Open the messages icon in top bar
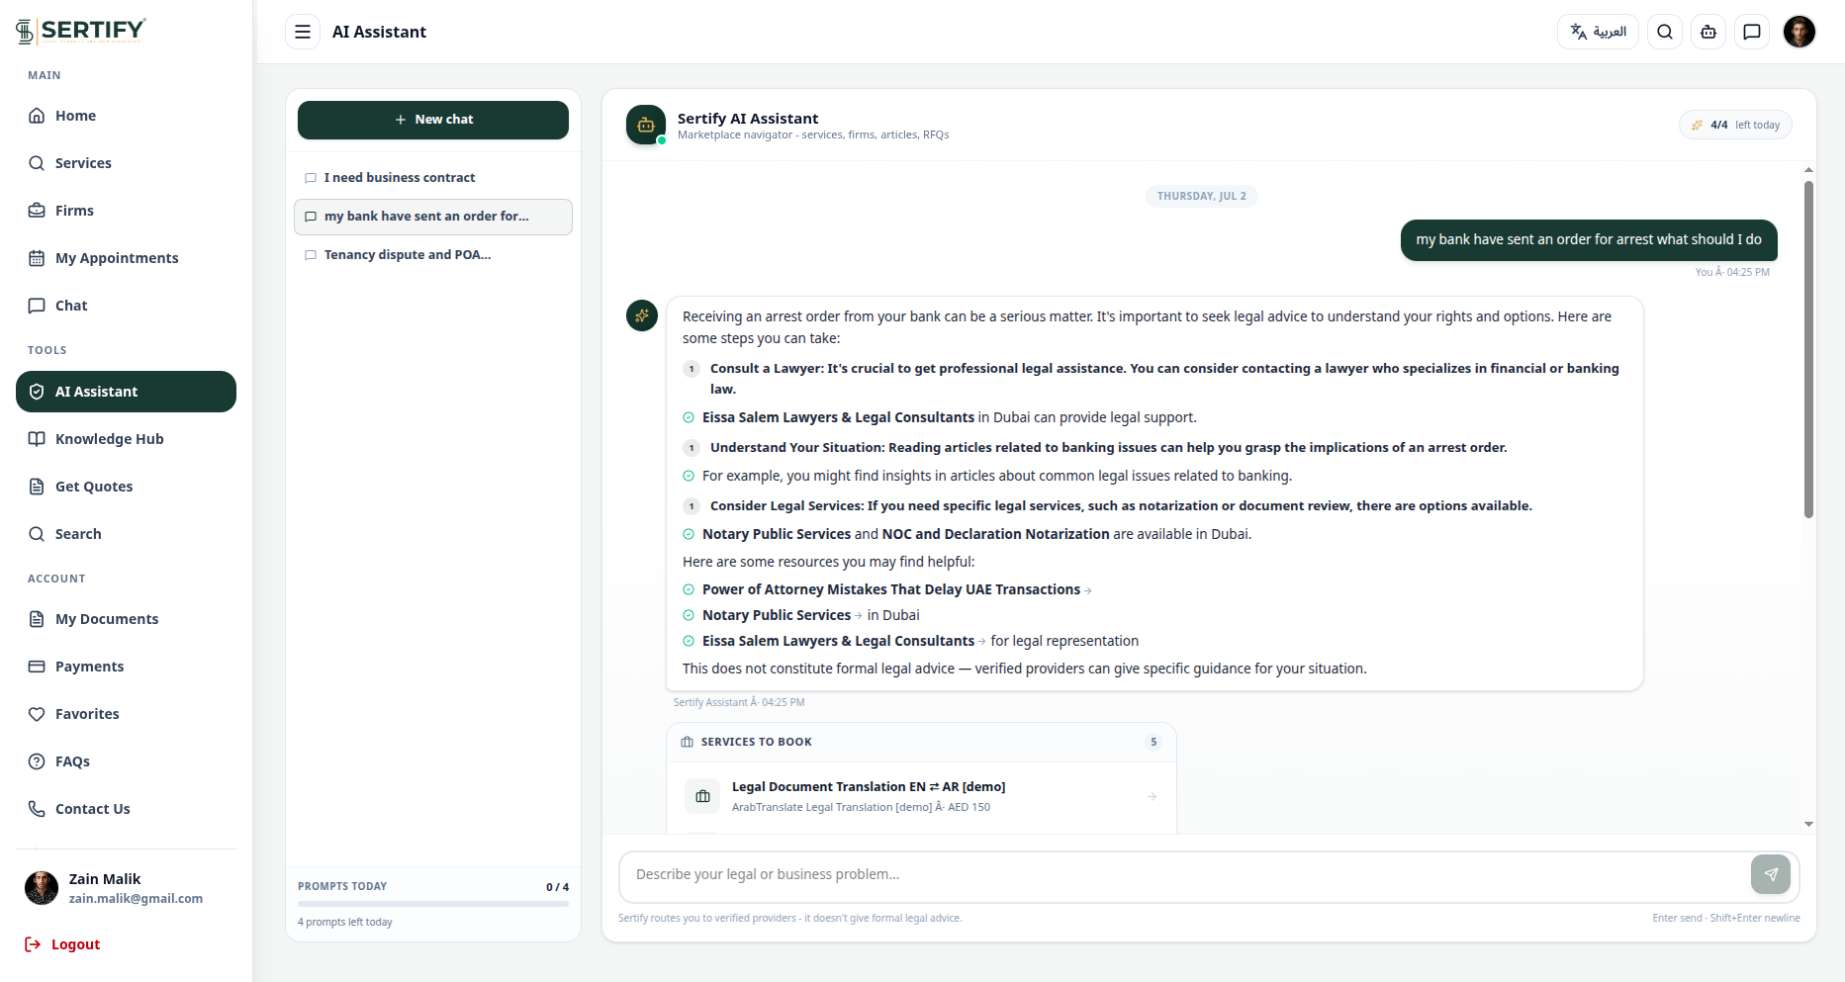Screen dimensions: 1845x982 tap(1752, 32)
